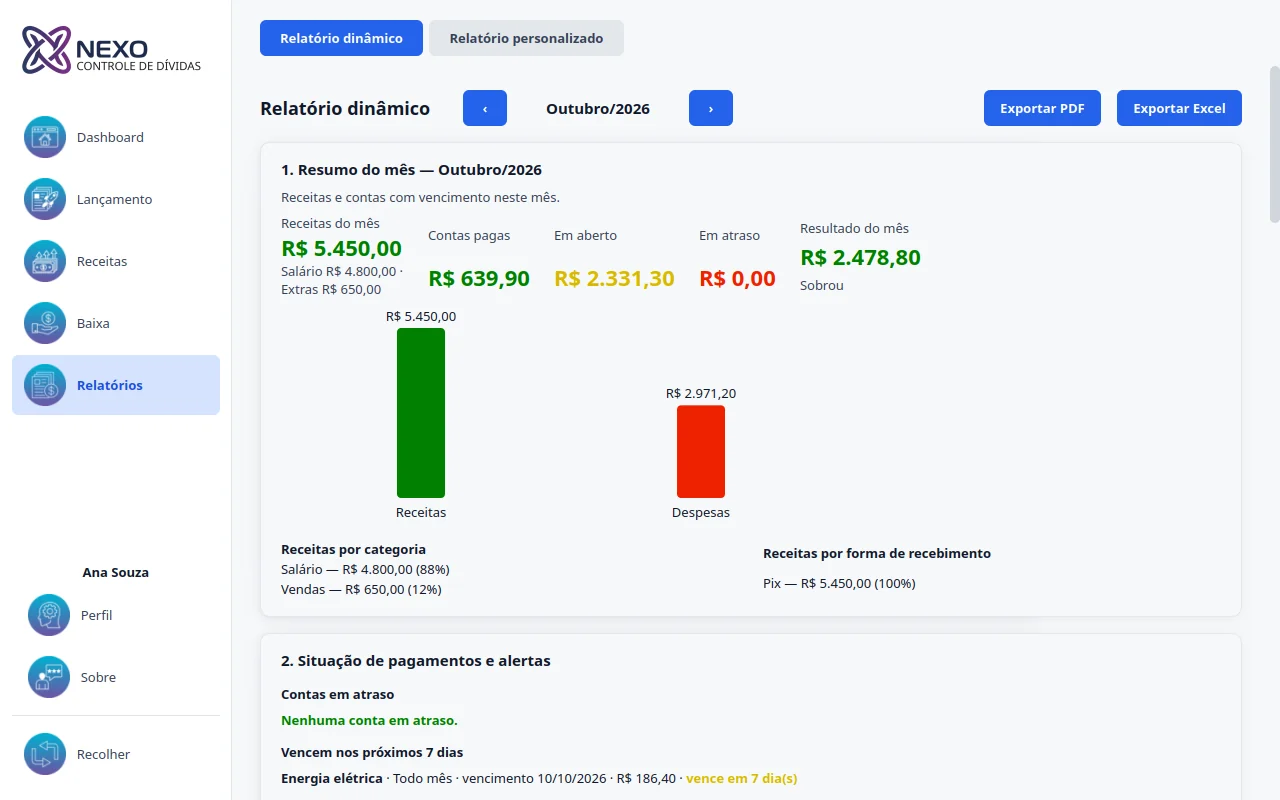Click the large R$ 5.450,00 Receitas total
The image size is (1280, 800).
[x=341, y=248]
